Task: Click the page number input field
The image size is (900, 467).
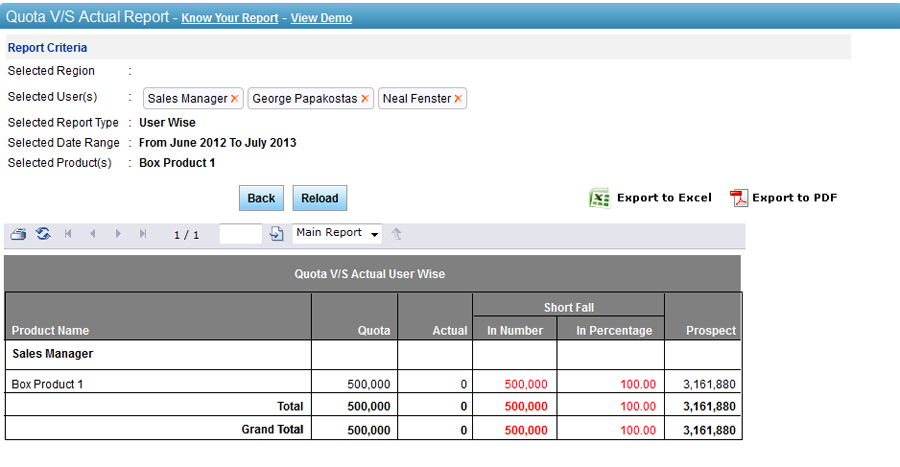Action: click(x=240, y=234)
